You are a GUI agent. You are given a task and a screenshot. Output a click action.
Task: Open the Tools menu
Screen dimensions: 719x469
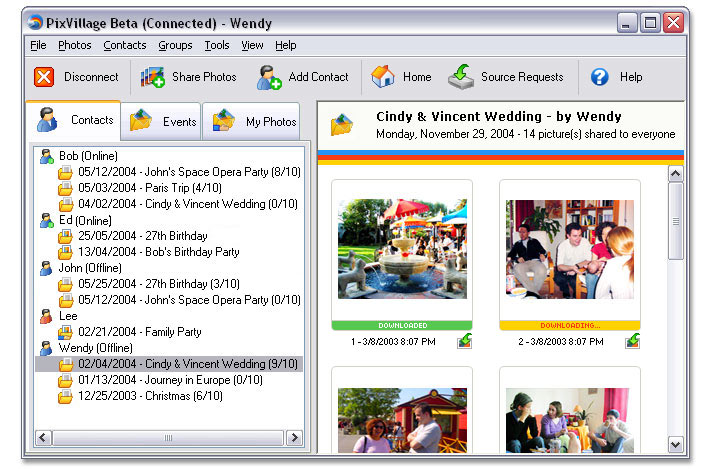(x=217, y=45)
